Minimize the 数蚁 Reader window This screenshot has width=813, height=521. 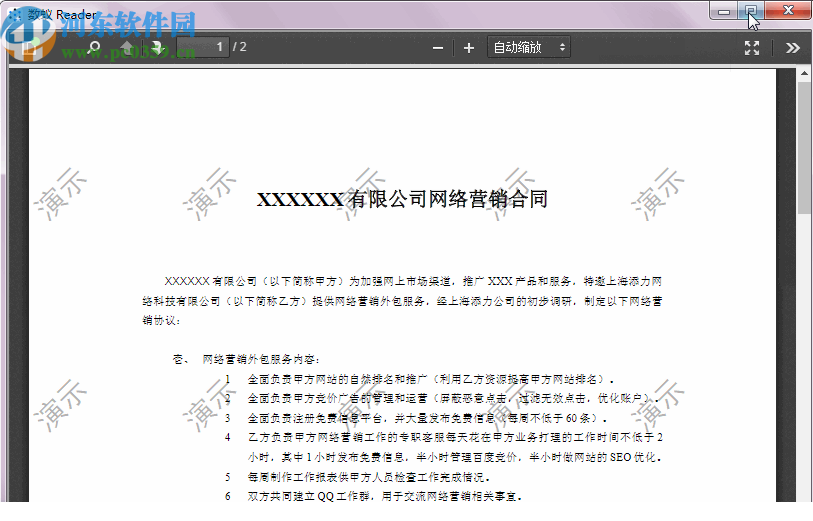(724, 11)
